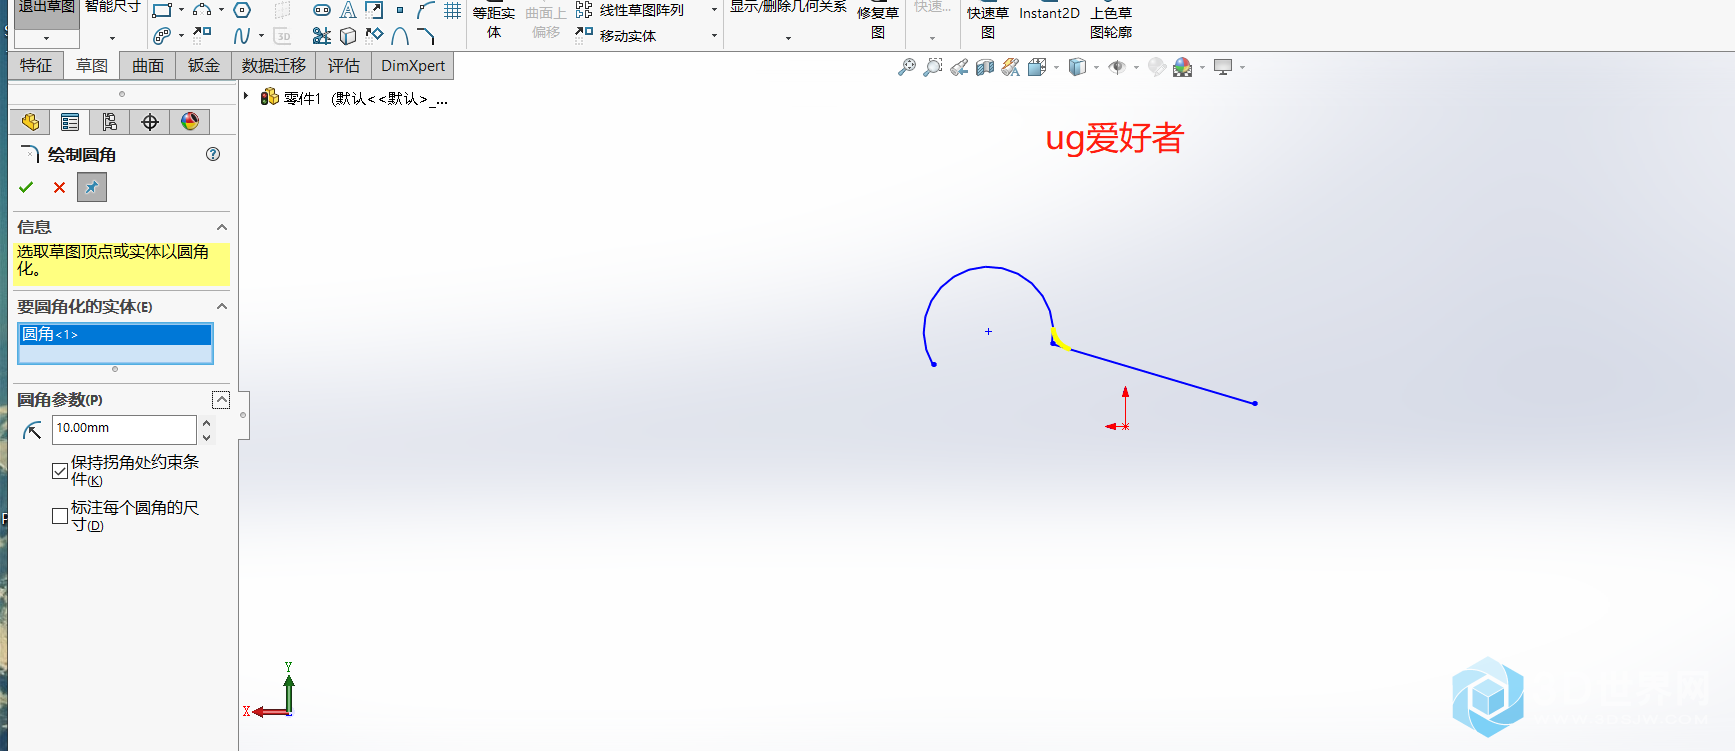The height and width of the screenshot is (751, 1735).
Task: Open the 移动实体 dropdown arrow
Action: pyautogui.click(x=714, y=36)
